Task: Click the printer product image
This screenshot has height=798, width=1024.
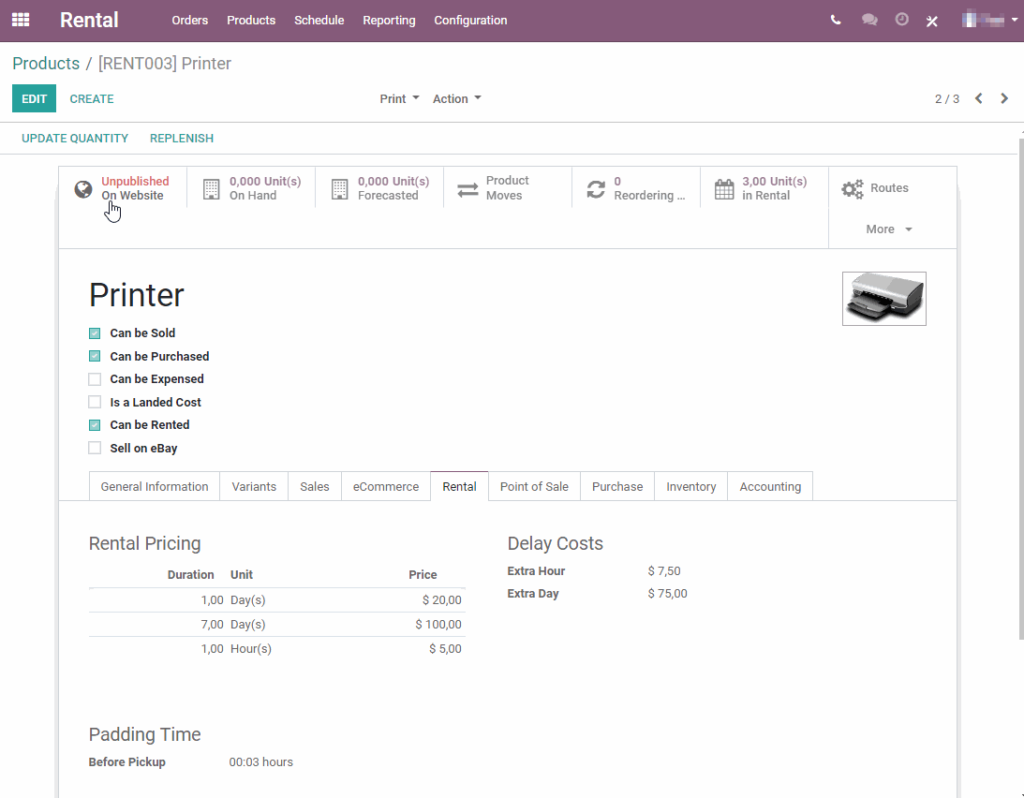Action: (x=884, y=298)
